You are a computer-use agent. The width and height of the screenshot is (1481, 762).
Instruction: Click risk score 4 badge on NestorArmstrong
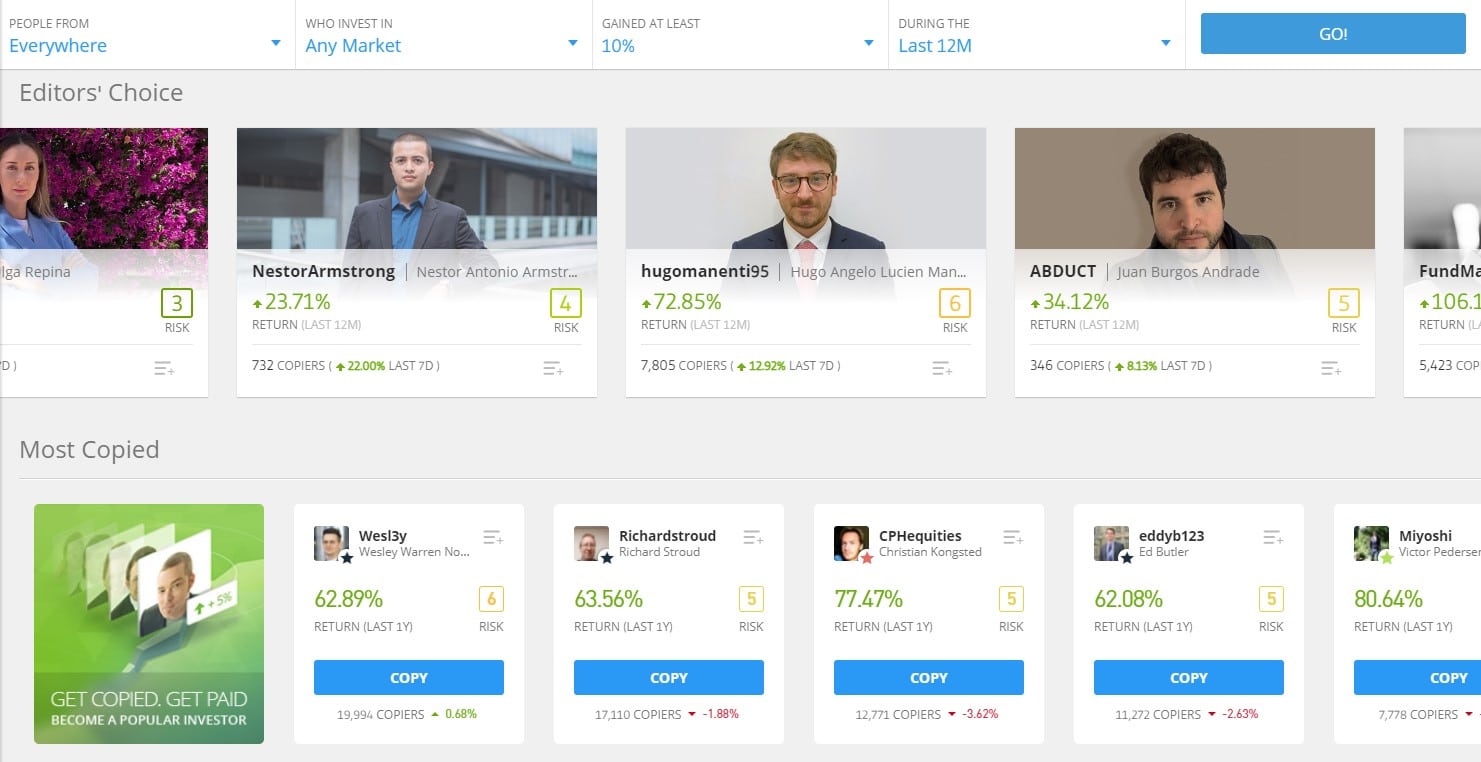[566, 303]
